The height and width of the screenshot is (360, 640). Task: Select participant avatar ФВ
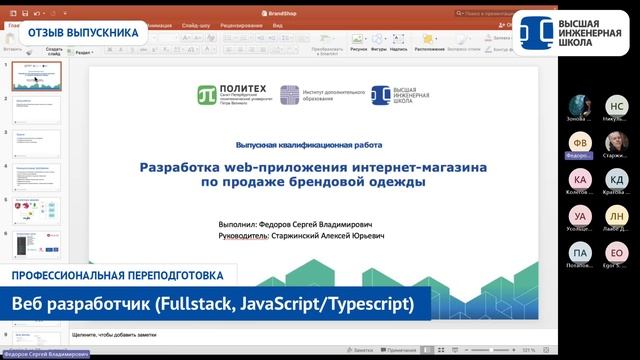(580, 143)
